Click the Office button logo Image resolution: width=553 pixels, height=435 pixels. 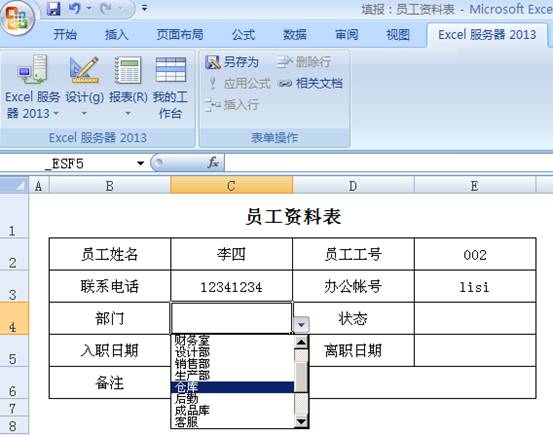(x=17, y=17)
